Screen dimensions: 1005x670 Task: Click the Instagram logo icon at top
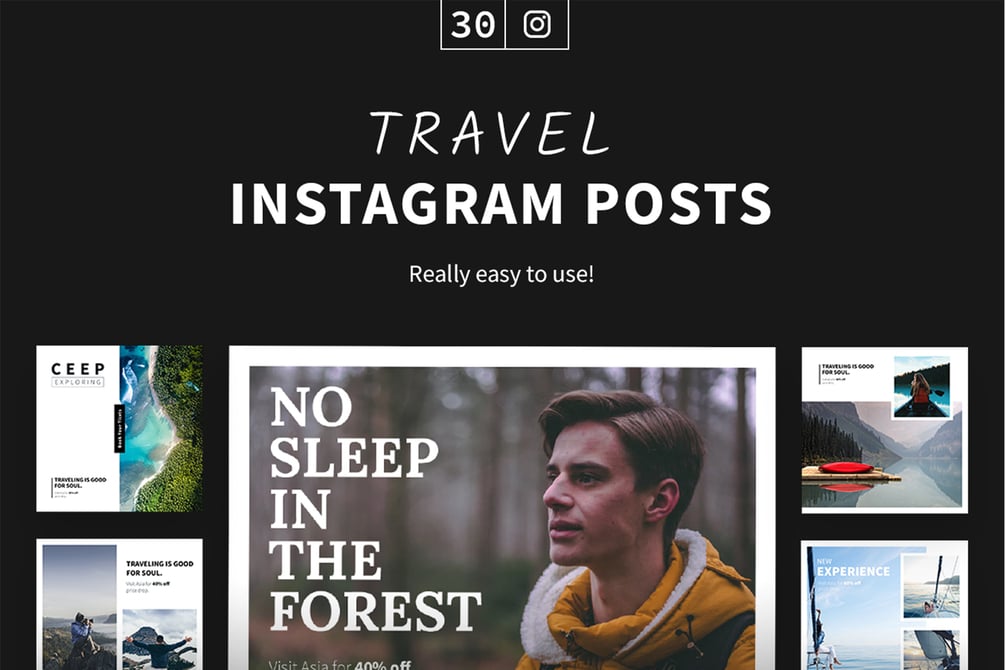coord(537,24)
